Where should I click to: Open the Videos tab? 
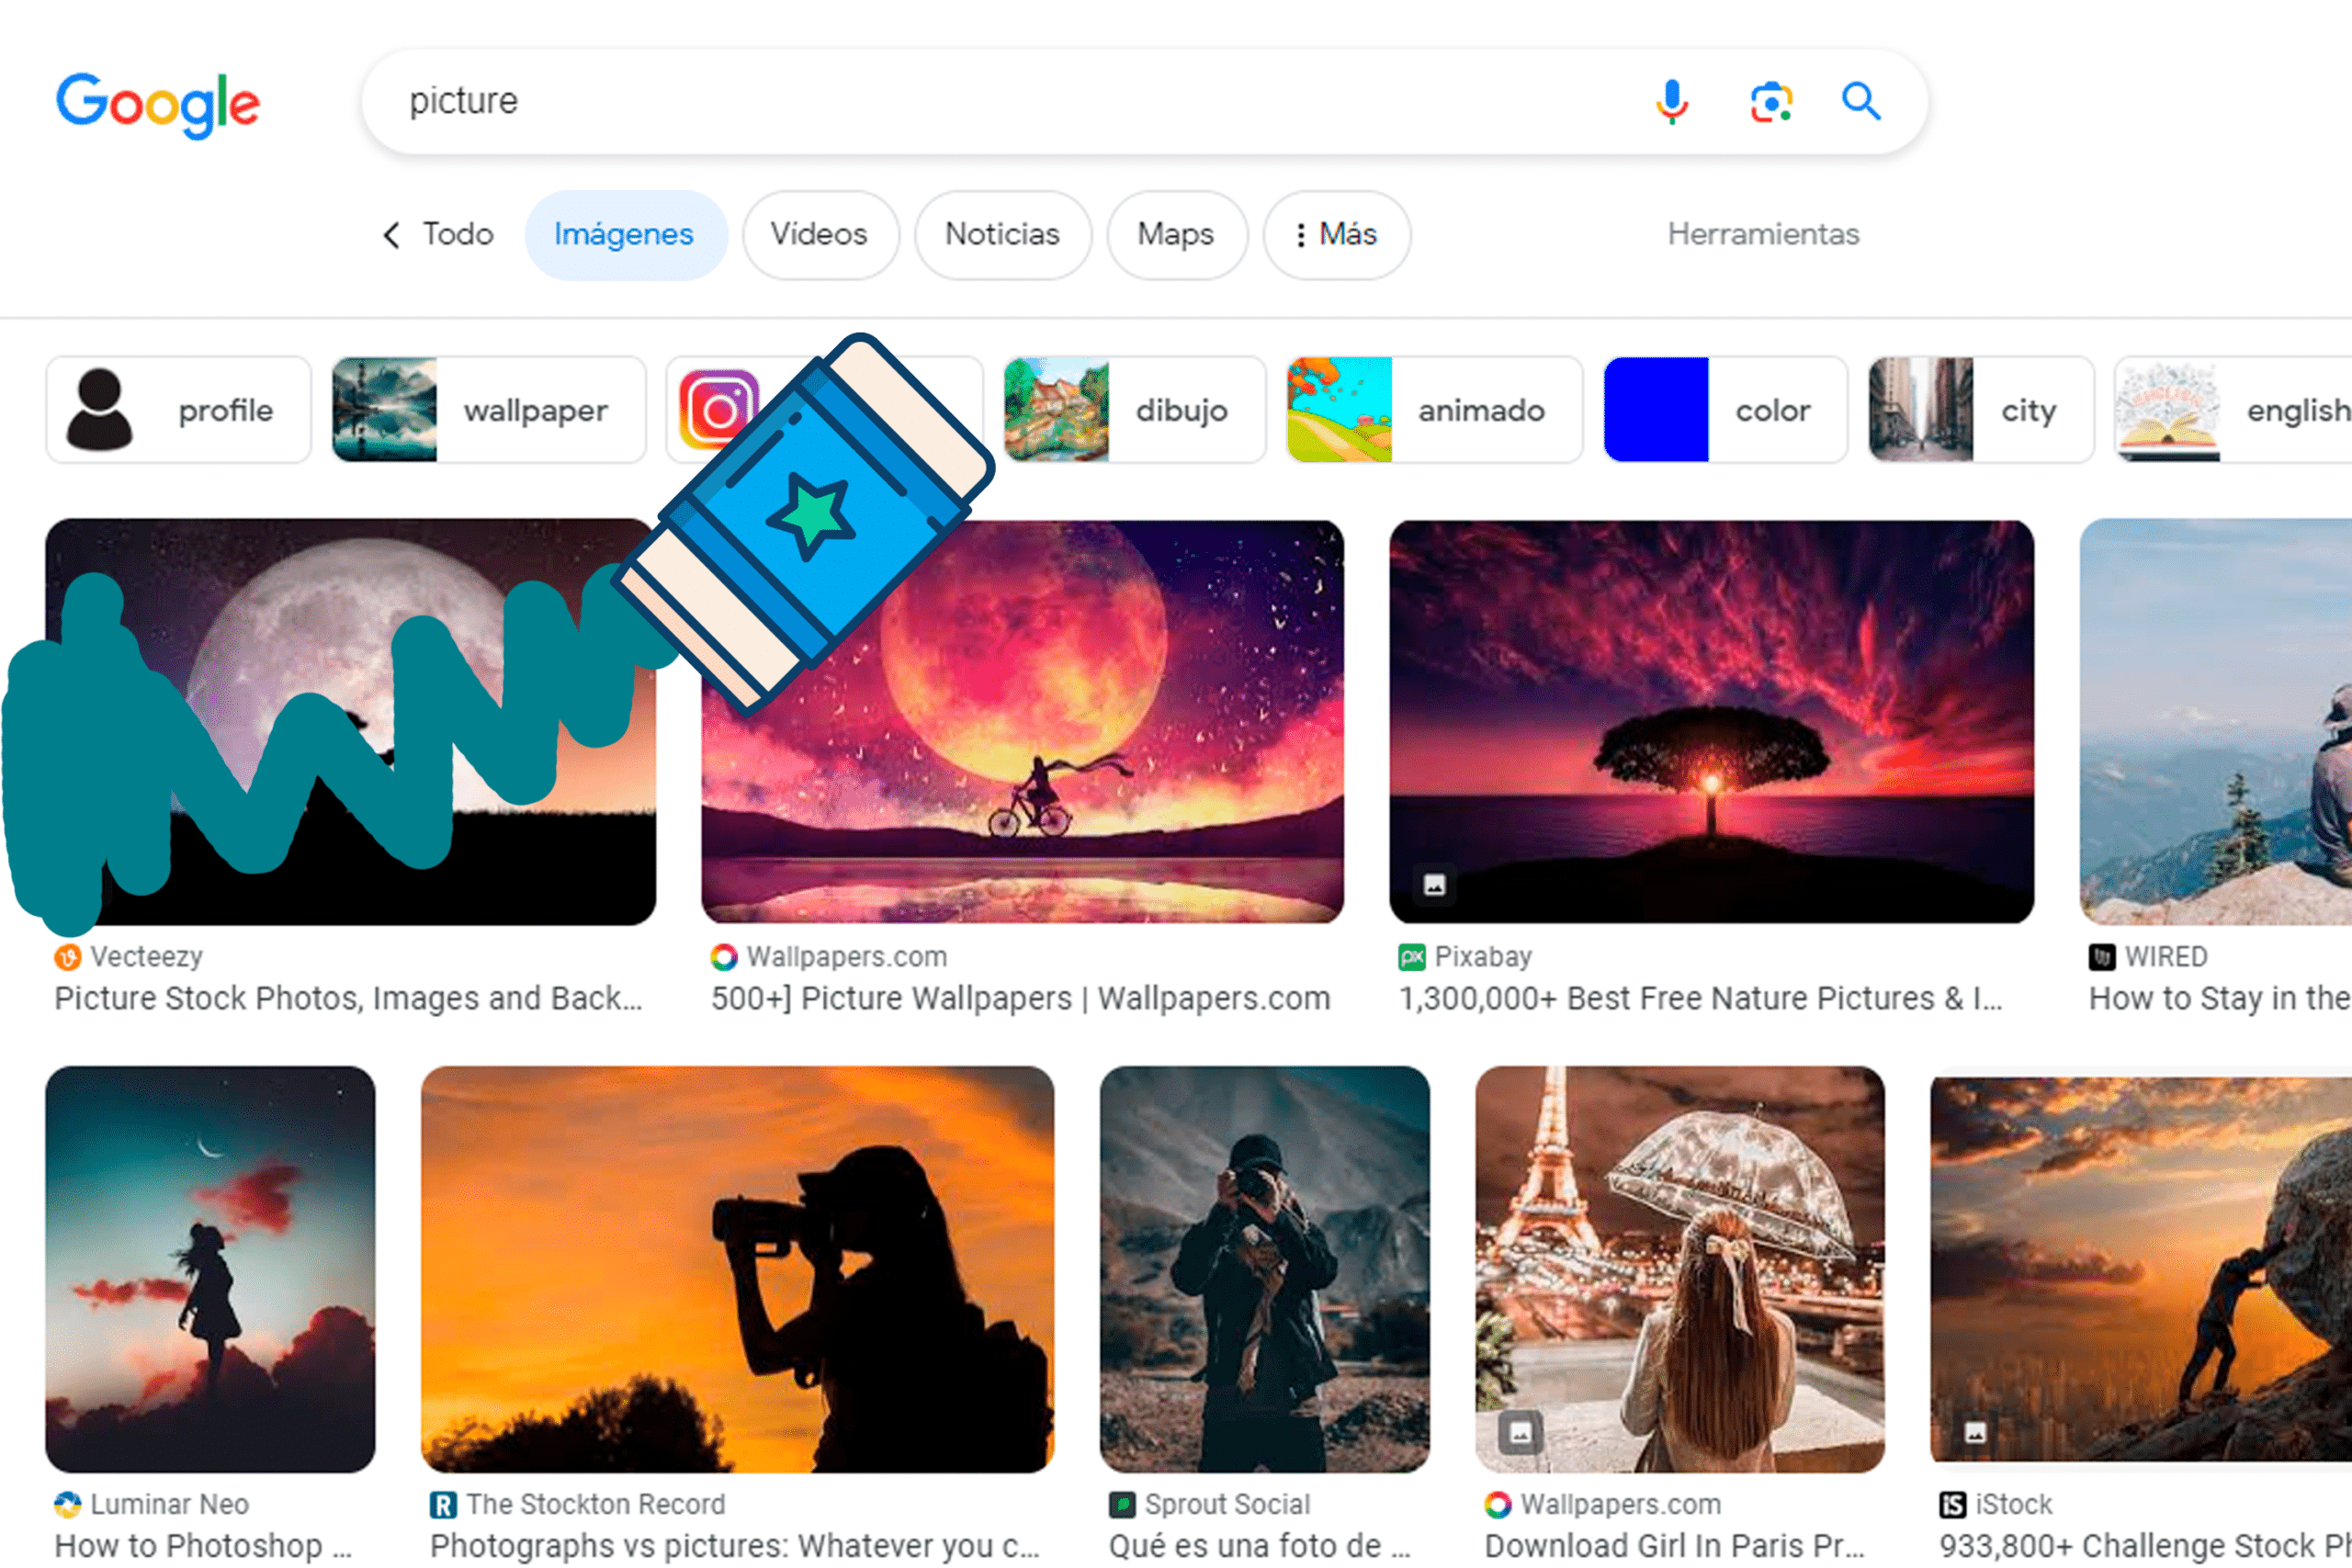(820, 235)
